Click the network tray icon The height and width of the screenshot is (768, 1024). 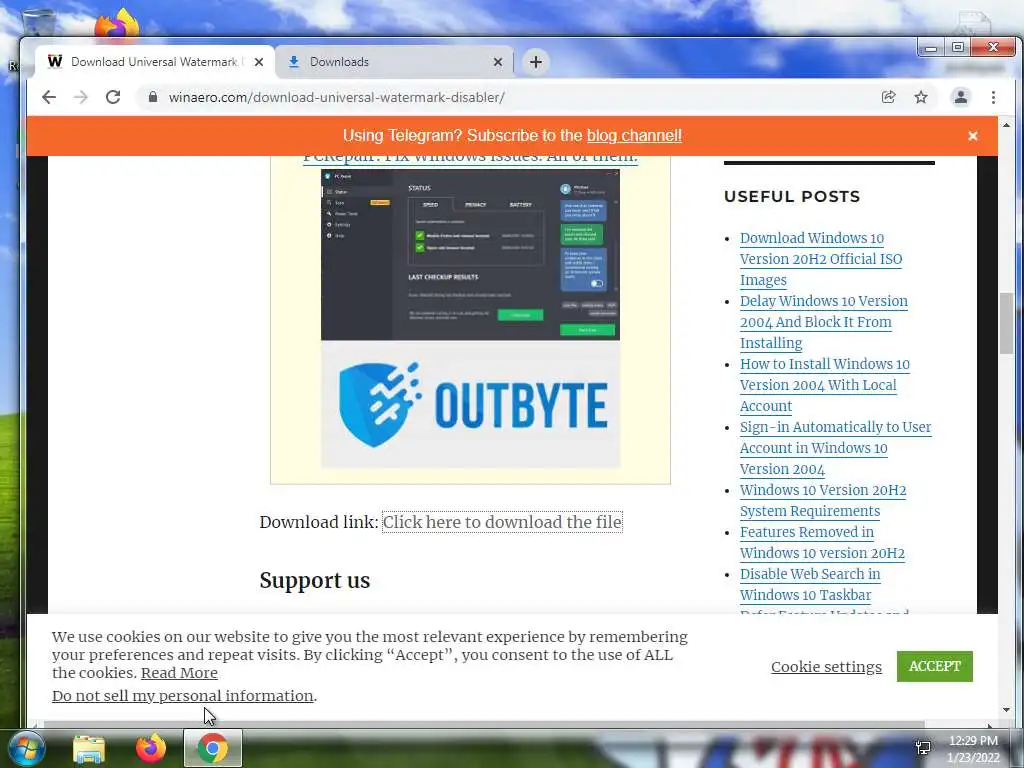point(923,748)
